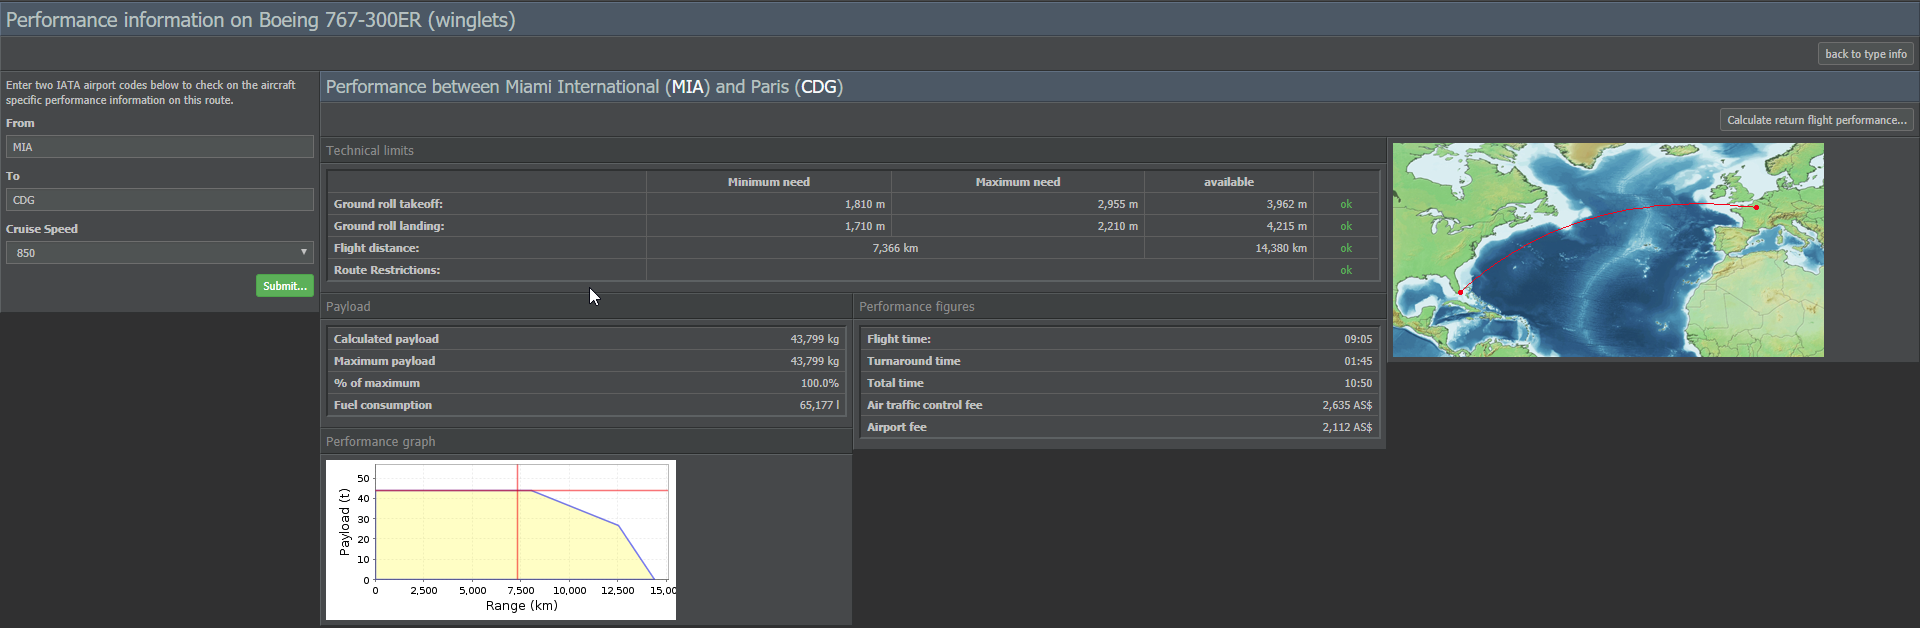Click available takeoff runway 3,962 m
The image size is (1920, 628).
pos(1287,204)
